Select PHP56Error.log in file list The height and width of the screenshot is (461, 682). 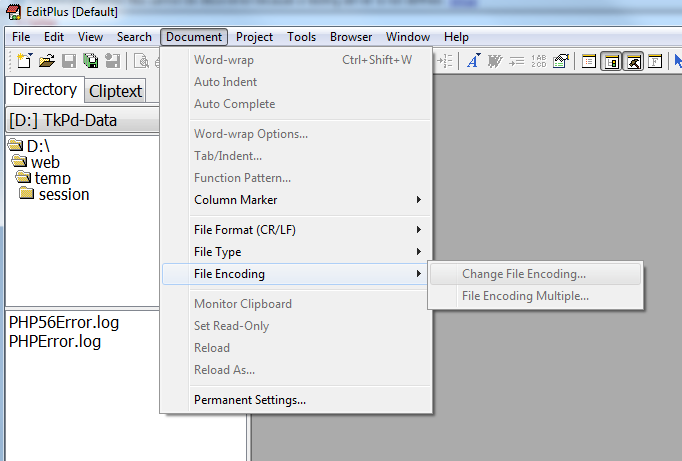(64, 322)
